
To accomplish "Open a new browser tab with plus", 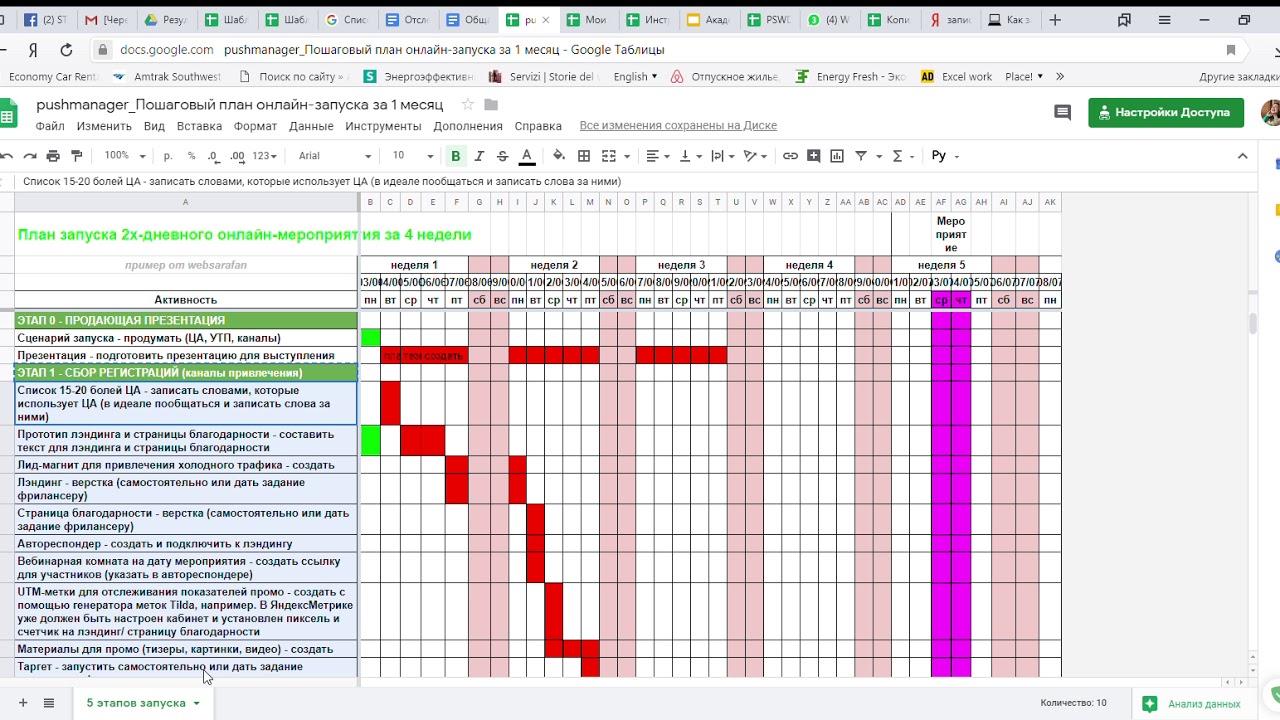I will (x=1055, y=19).
